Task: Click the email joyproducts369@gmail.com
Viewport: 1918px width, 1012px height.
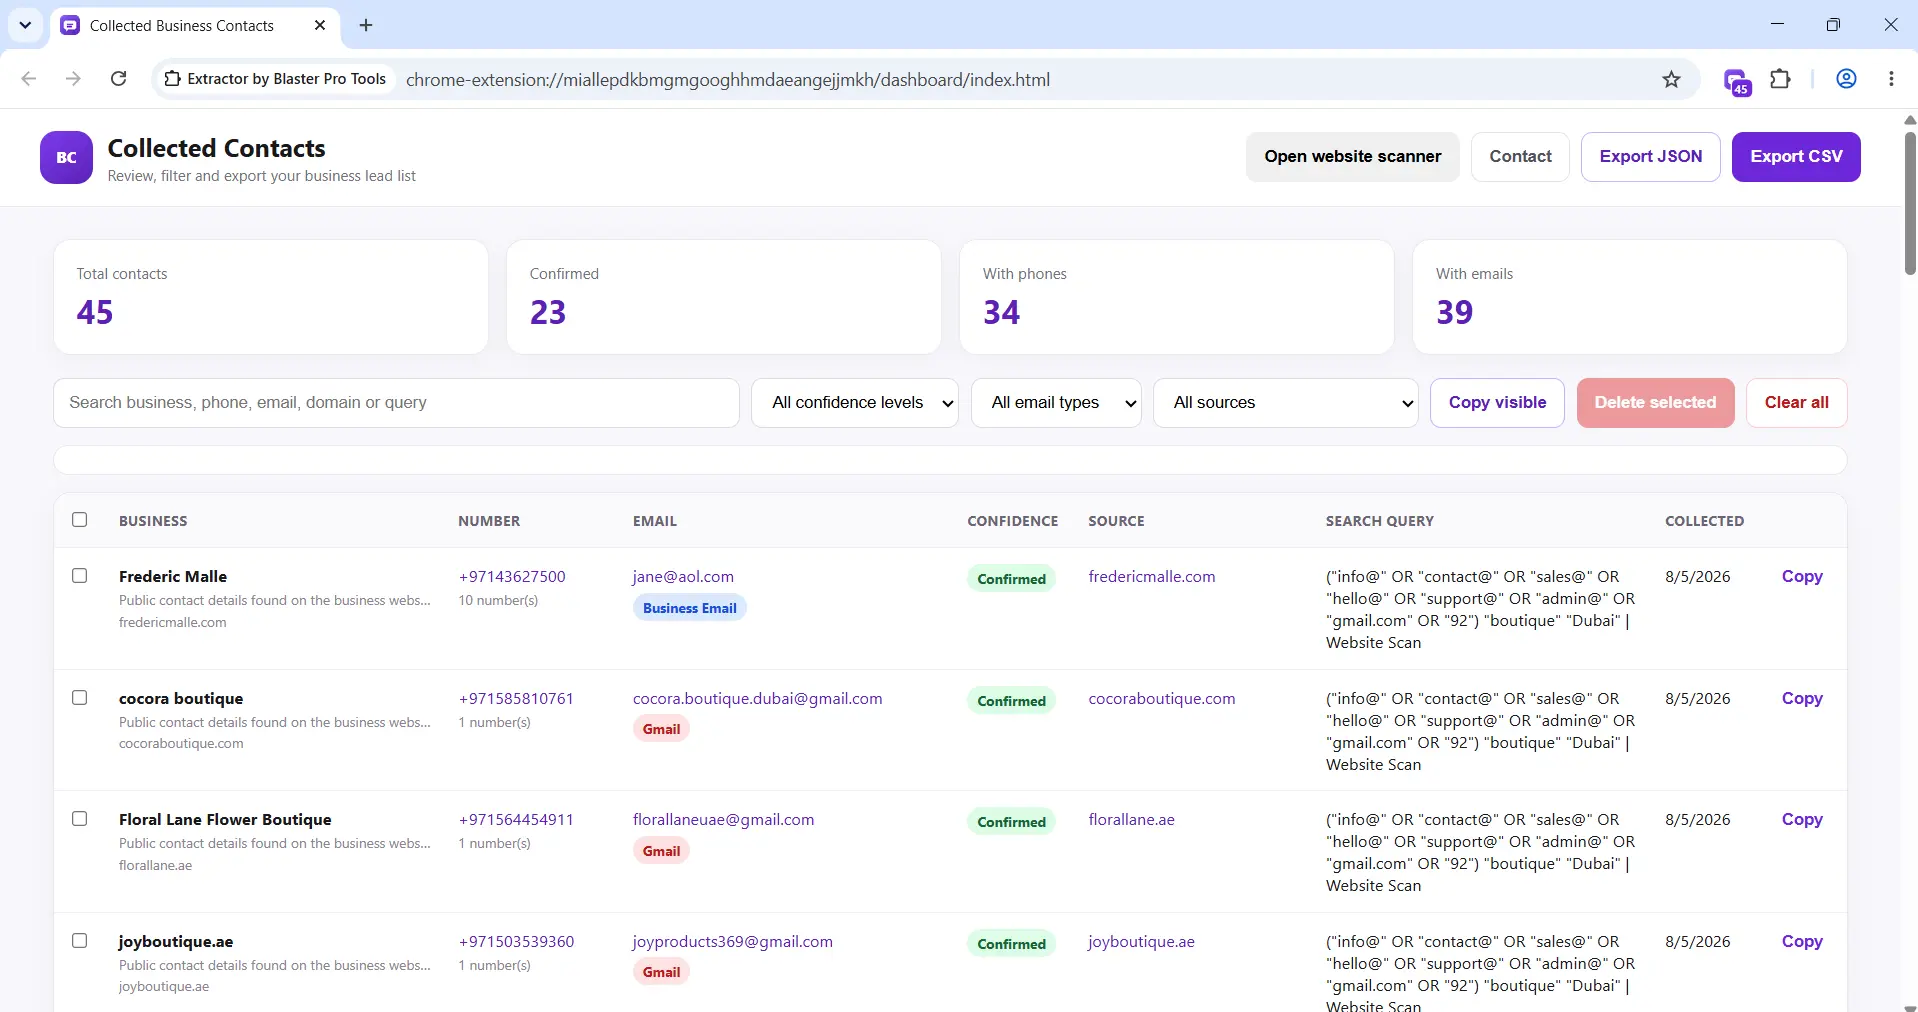Action: 732,942
